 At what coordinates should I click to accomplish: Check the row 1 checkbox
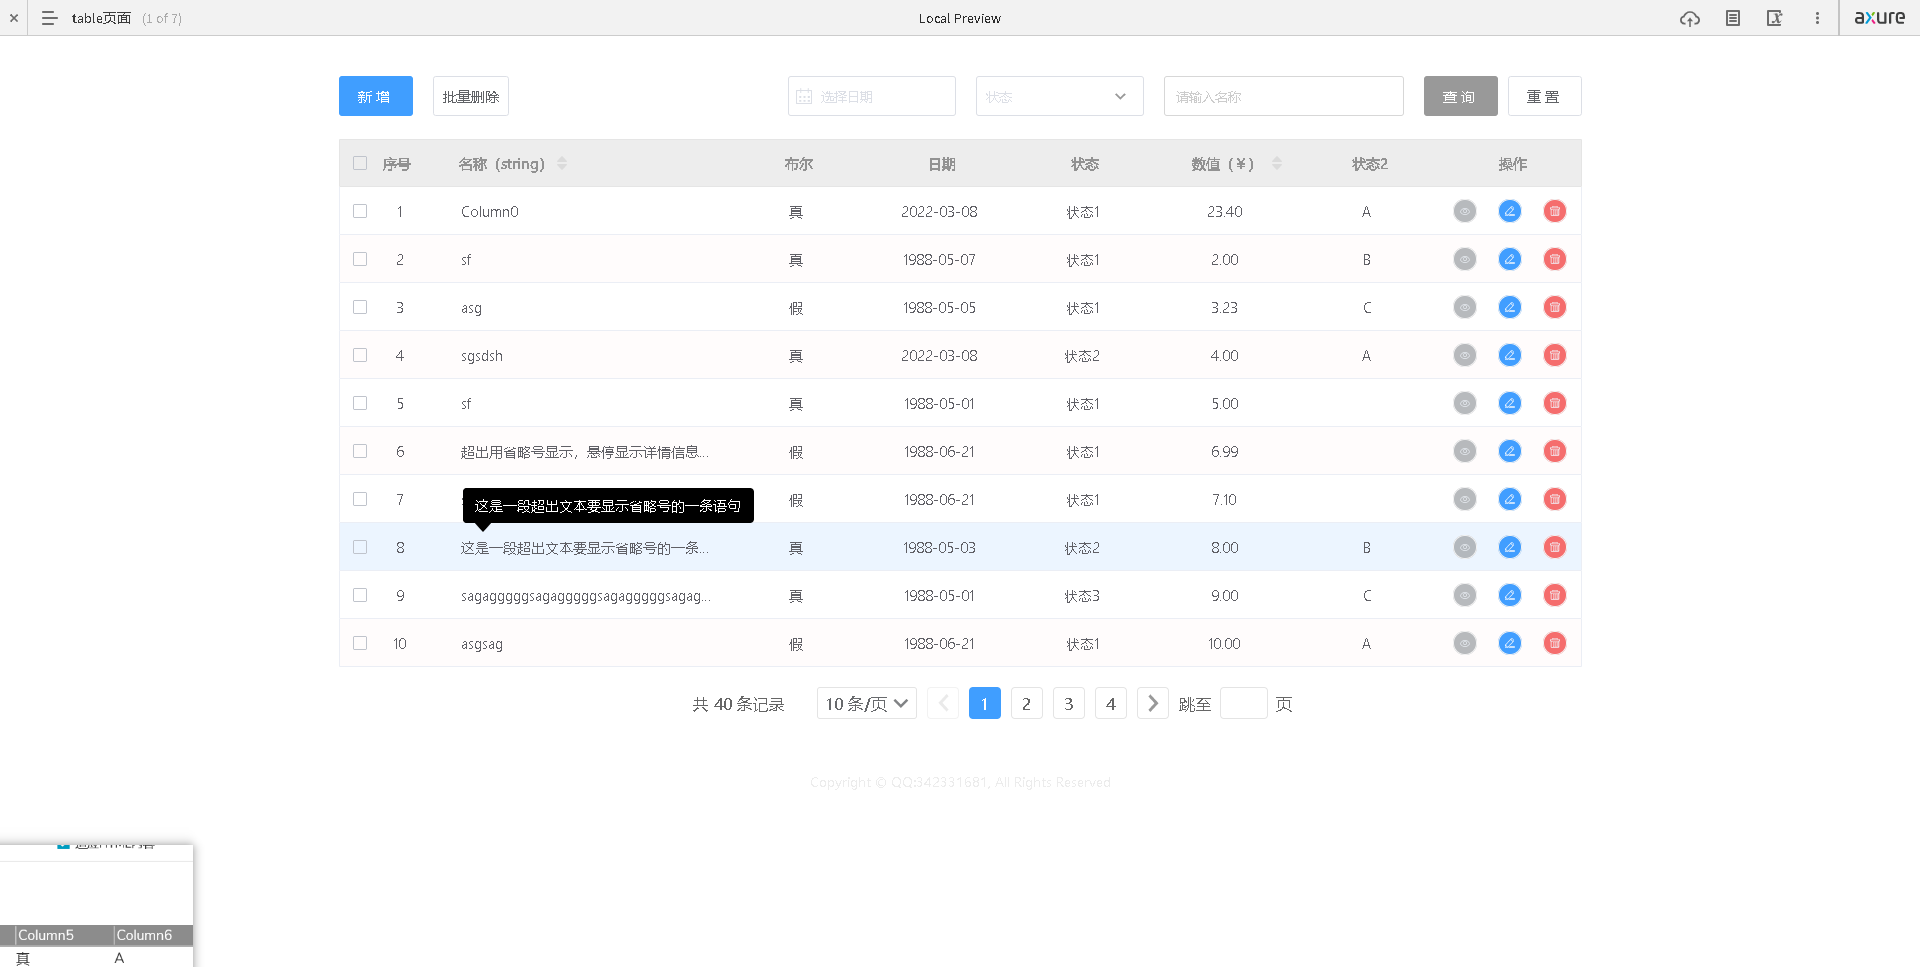coord(360,211)
